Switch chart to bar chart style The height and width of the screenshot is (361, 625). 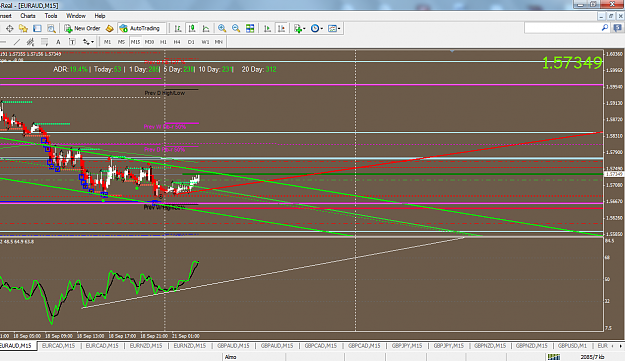coord(178,28)
